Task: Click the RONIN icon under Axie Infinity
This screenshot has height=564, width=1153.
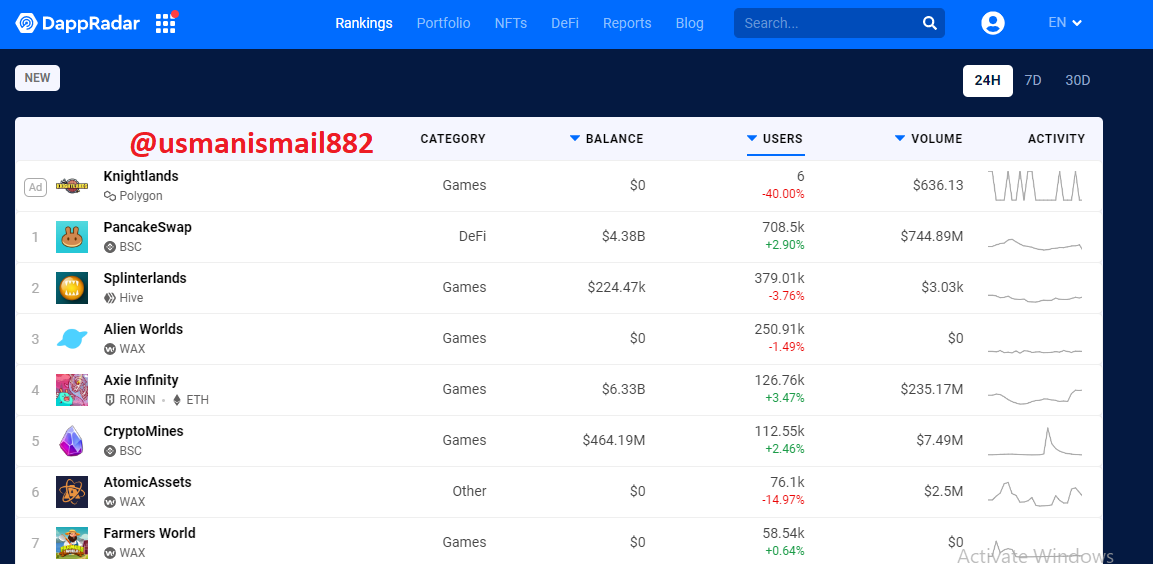Action: (x=110, y=400)
